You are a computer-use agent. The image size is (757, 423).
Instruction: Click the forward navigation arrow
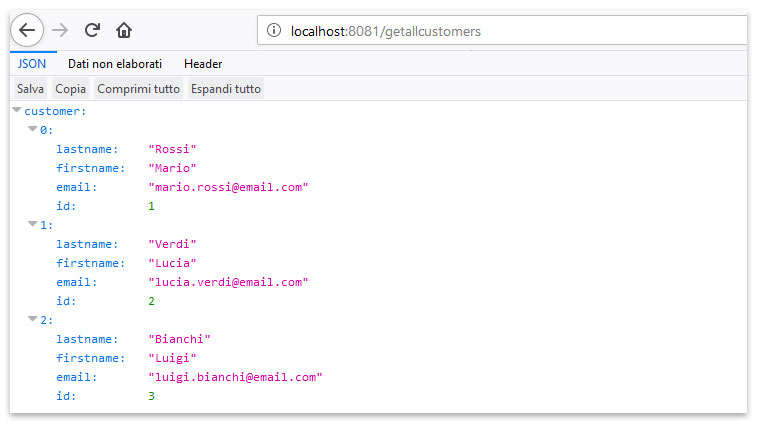click(x=60, y=30)
